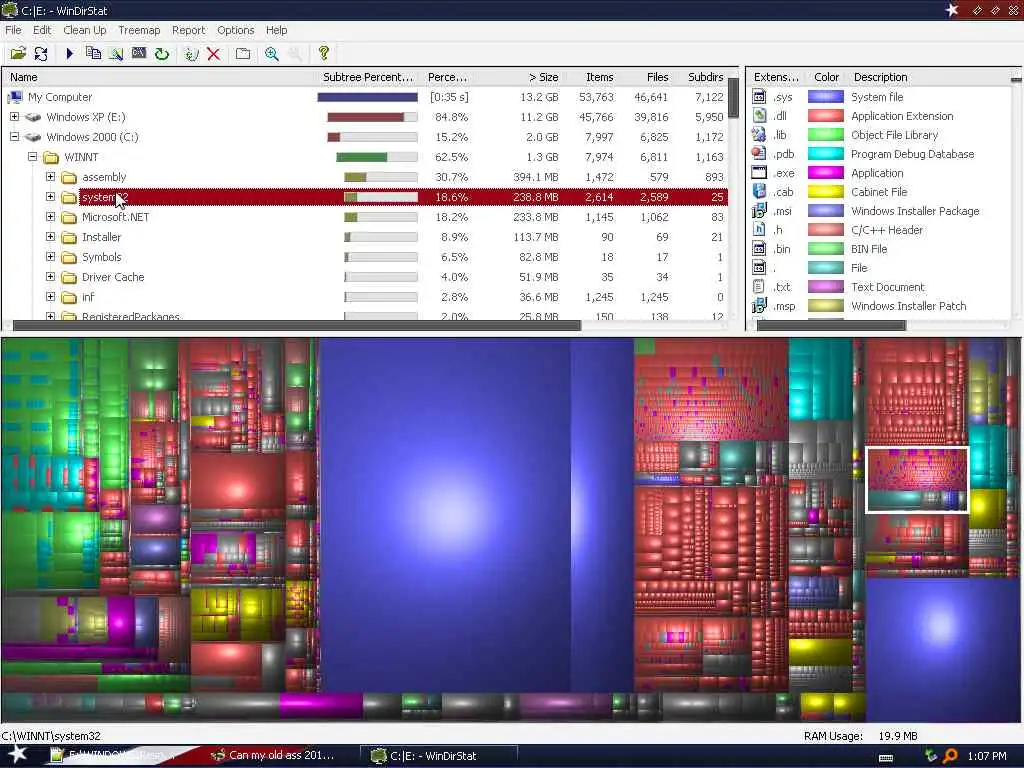Open the Report menu
Image resolution: width=1024 pixels, height=768 pixels.
(188, 30)
